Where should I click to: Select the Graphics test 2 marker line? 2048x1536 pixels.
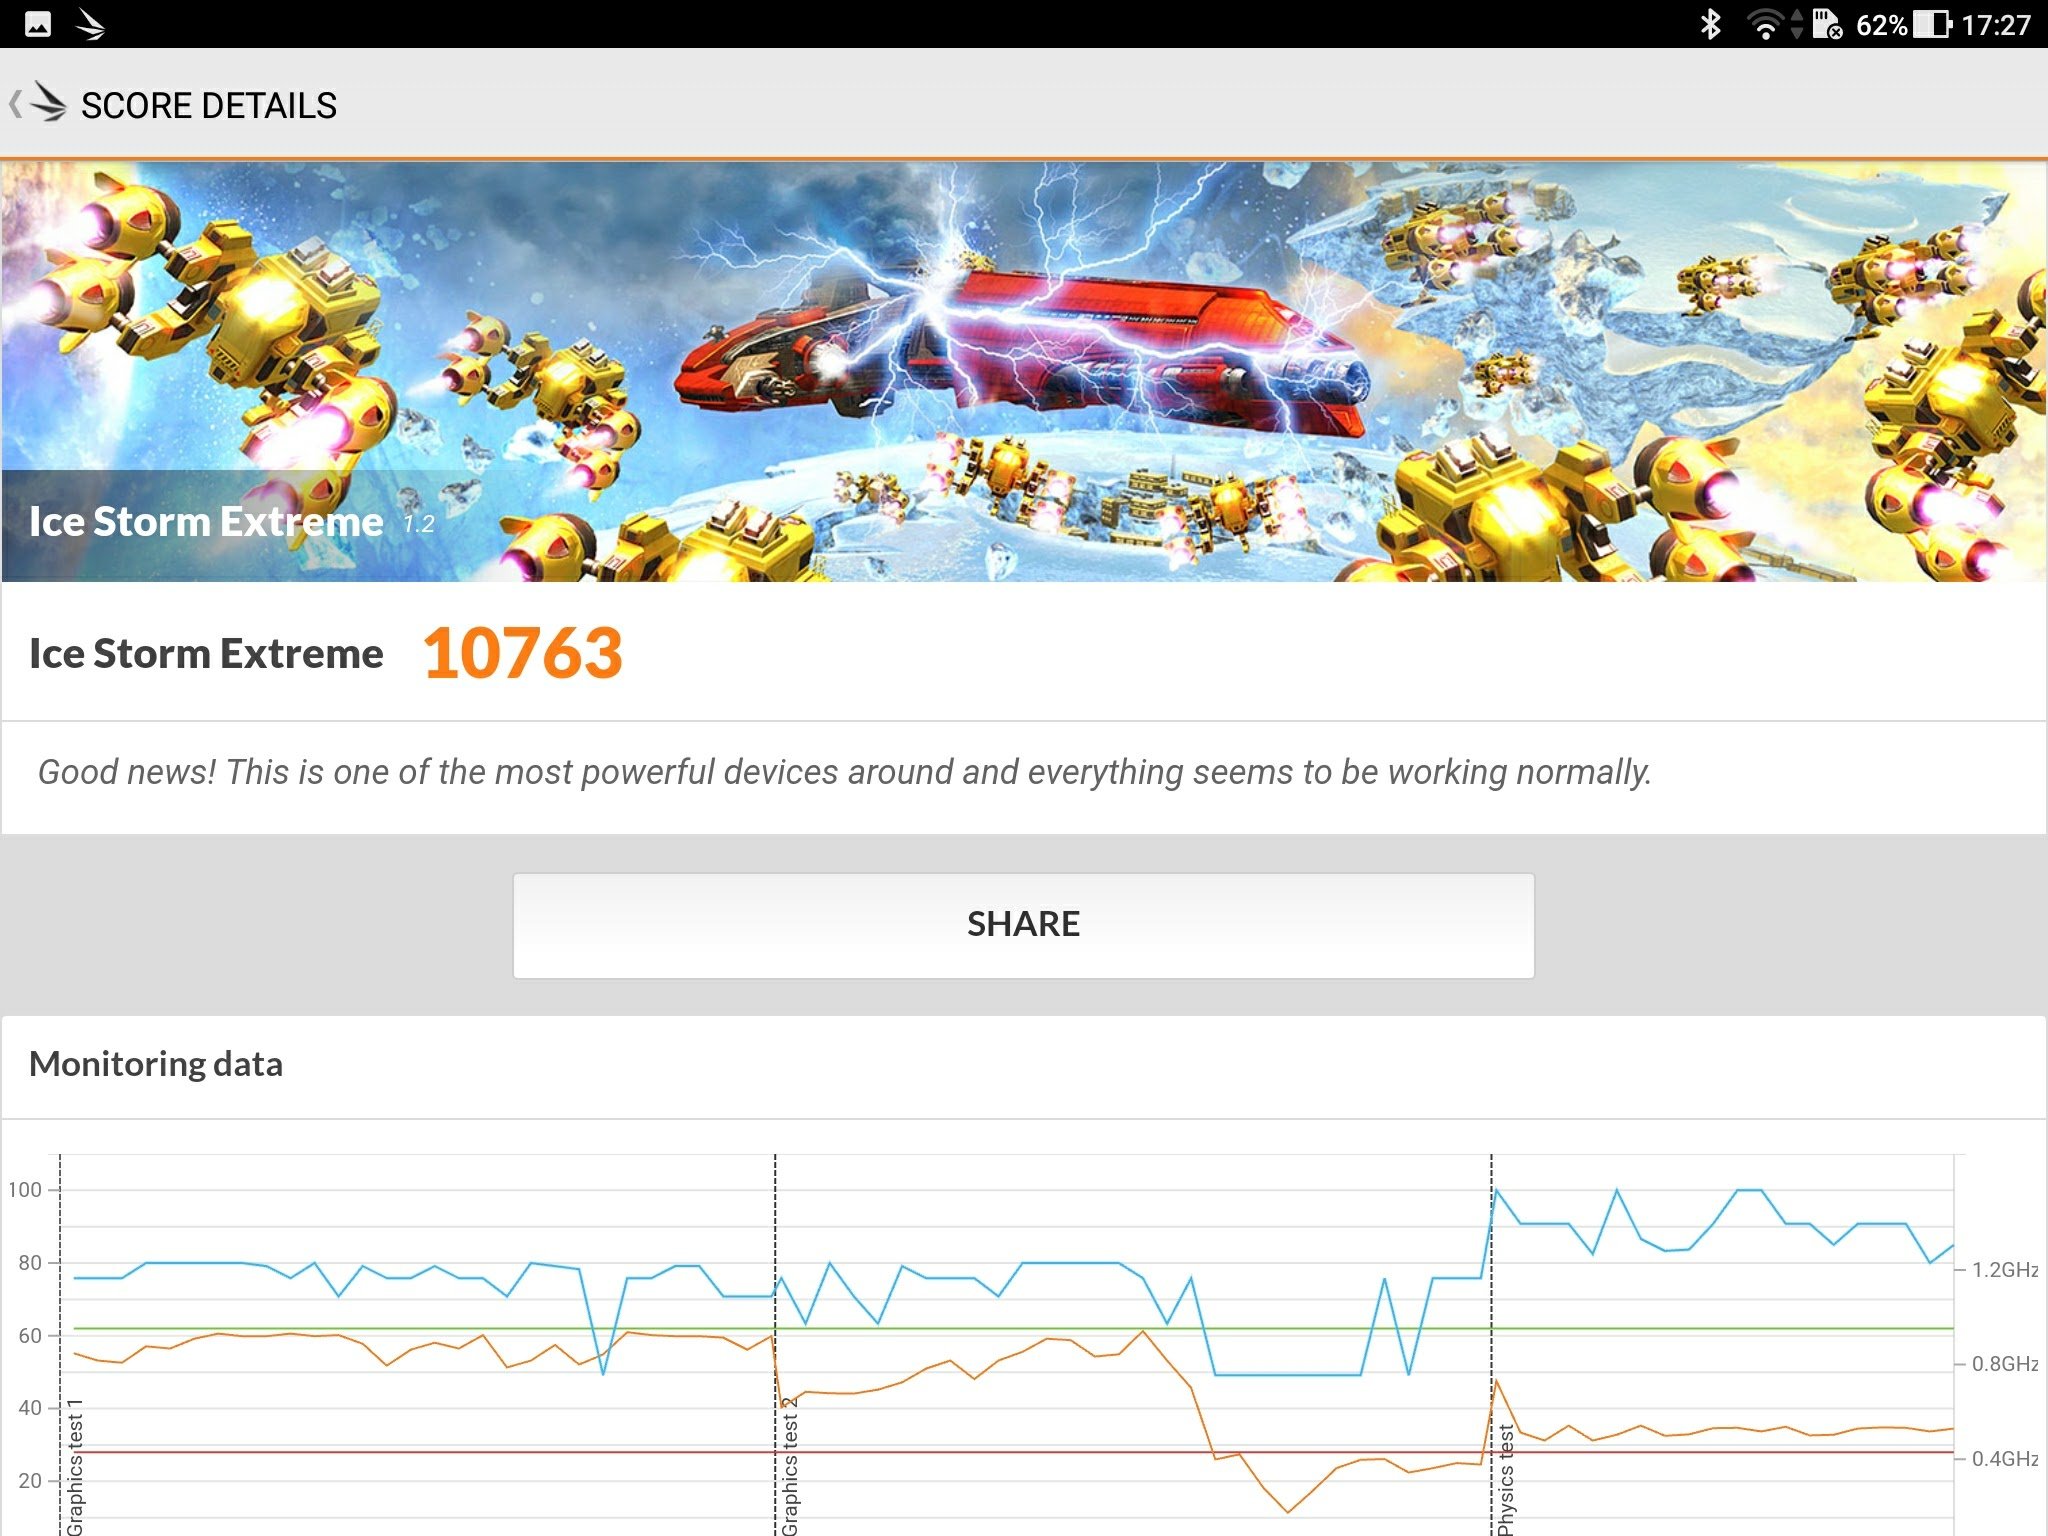(775, 1345)
